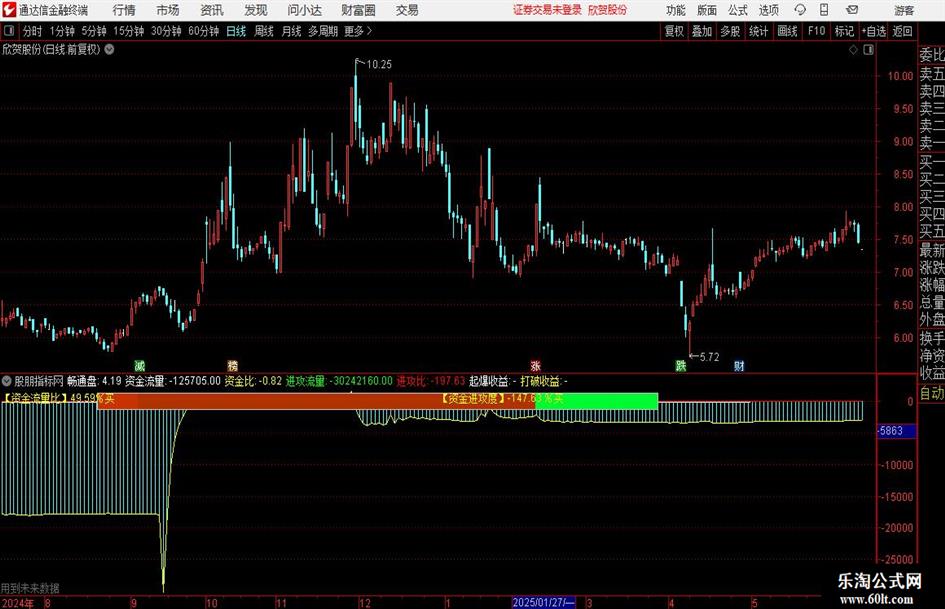Click the red 欣贺股份 stock name link

point(607,10)
